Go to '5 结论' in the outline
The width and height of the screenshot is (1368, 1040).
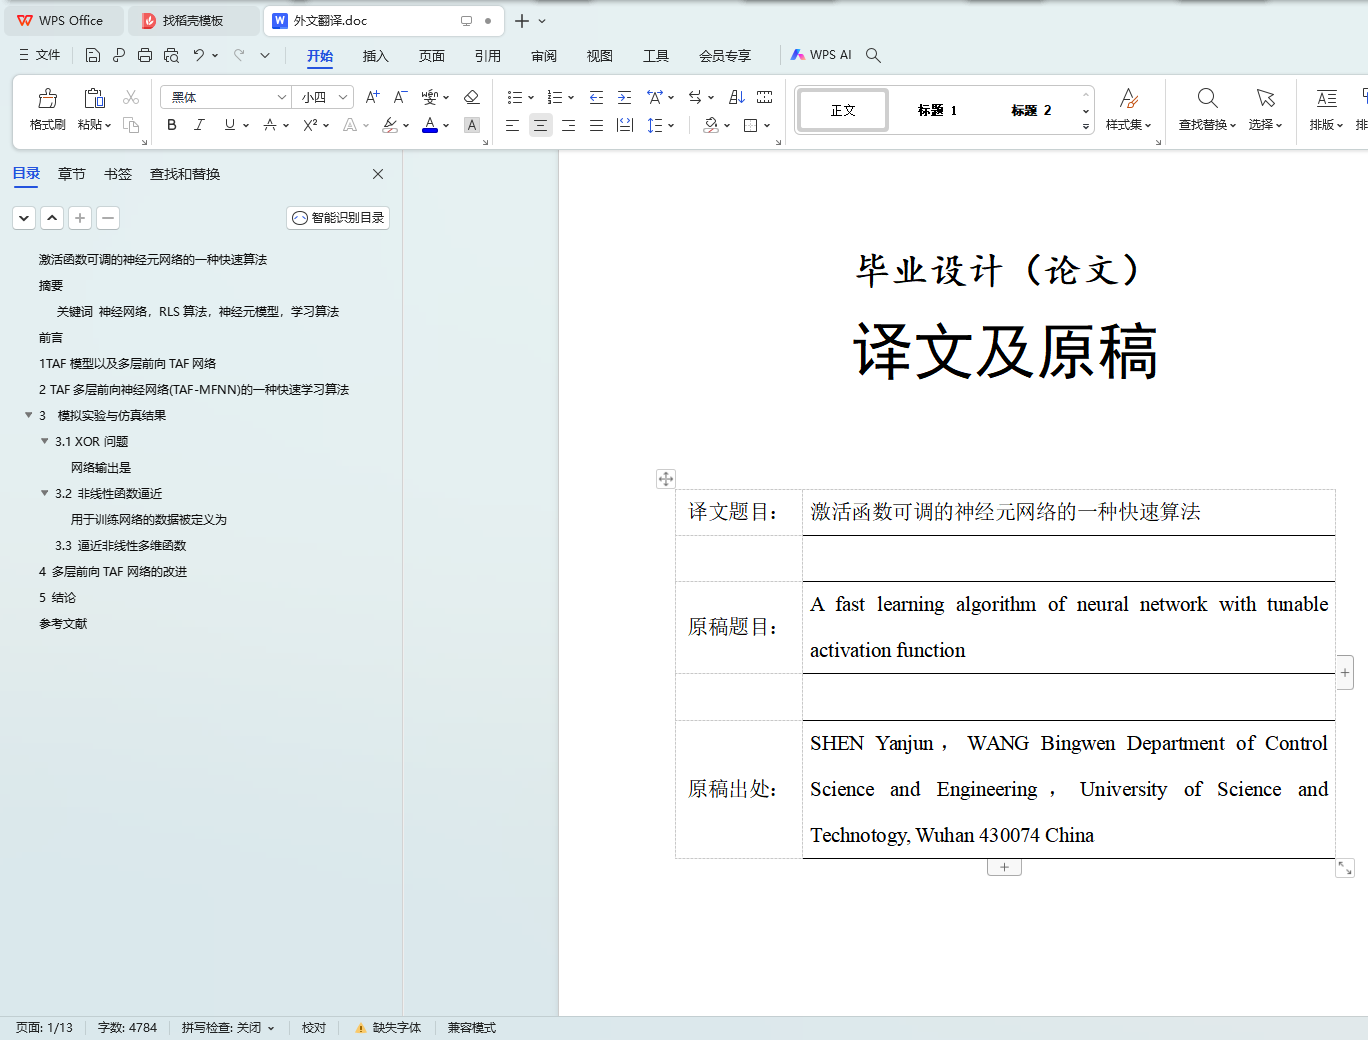click(x=58, y=597)
